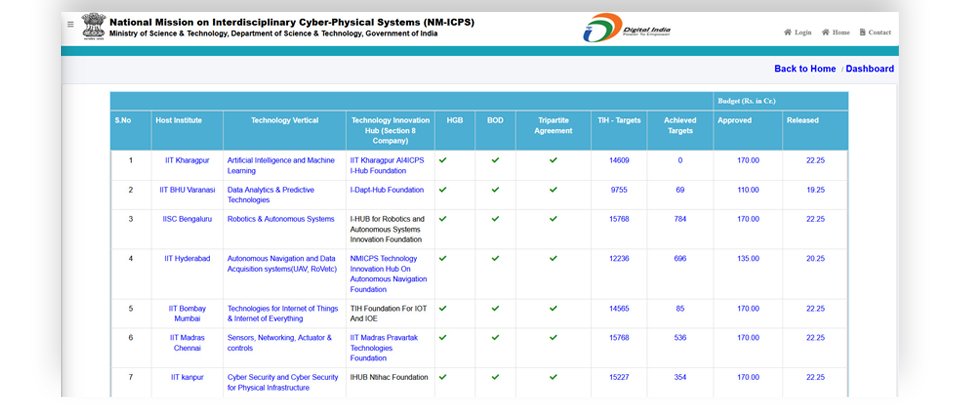Click achieved targets value 784
This screenshot has height=420, width=960.
pos(680,219)
